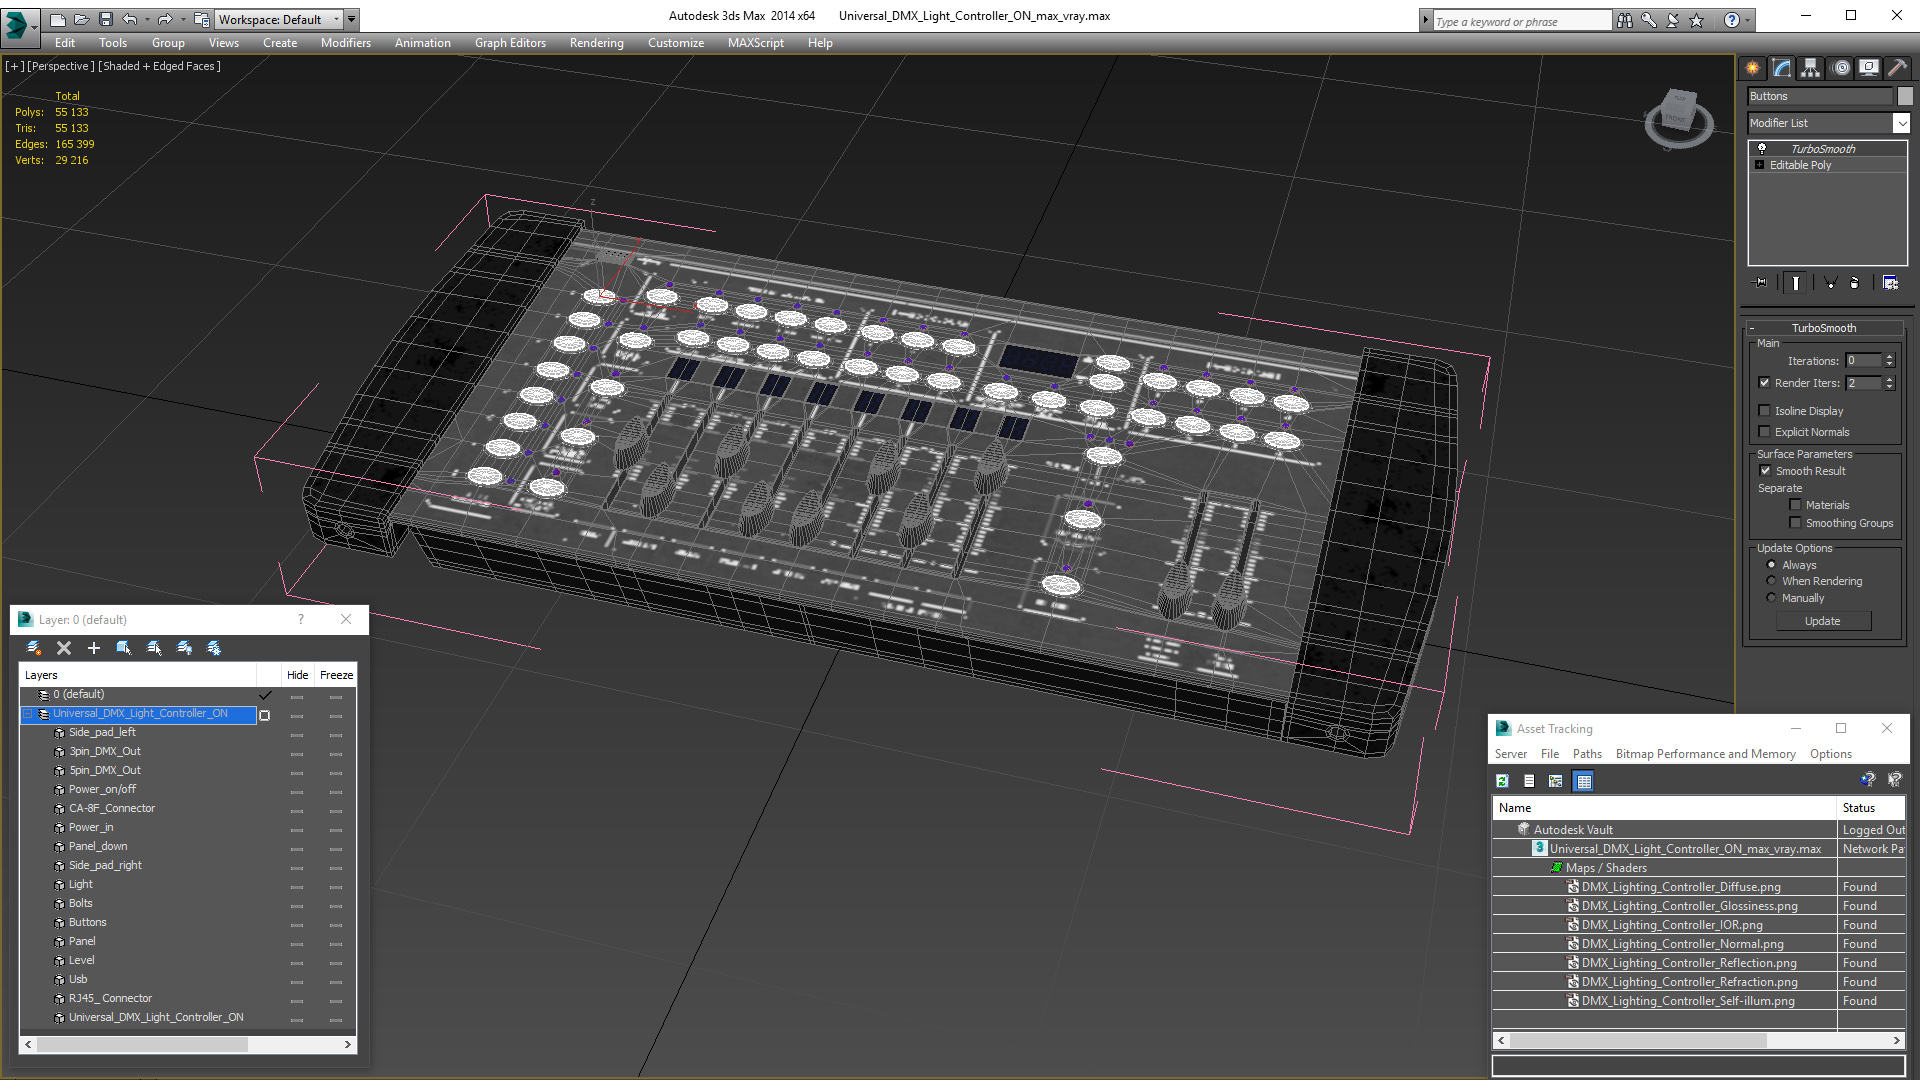The image size is (1920, 1080).
Task: Open the Undo history dropdown arrow
Action: point(146,19)
